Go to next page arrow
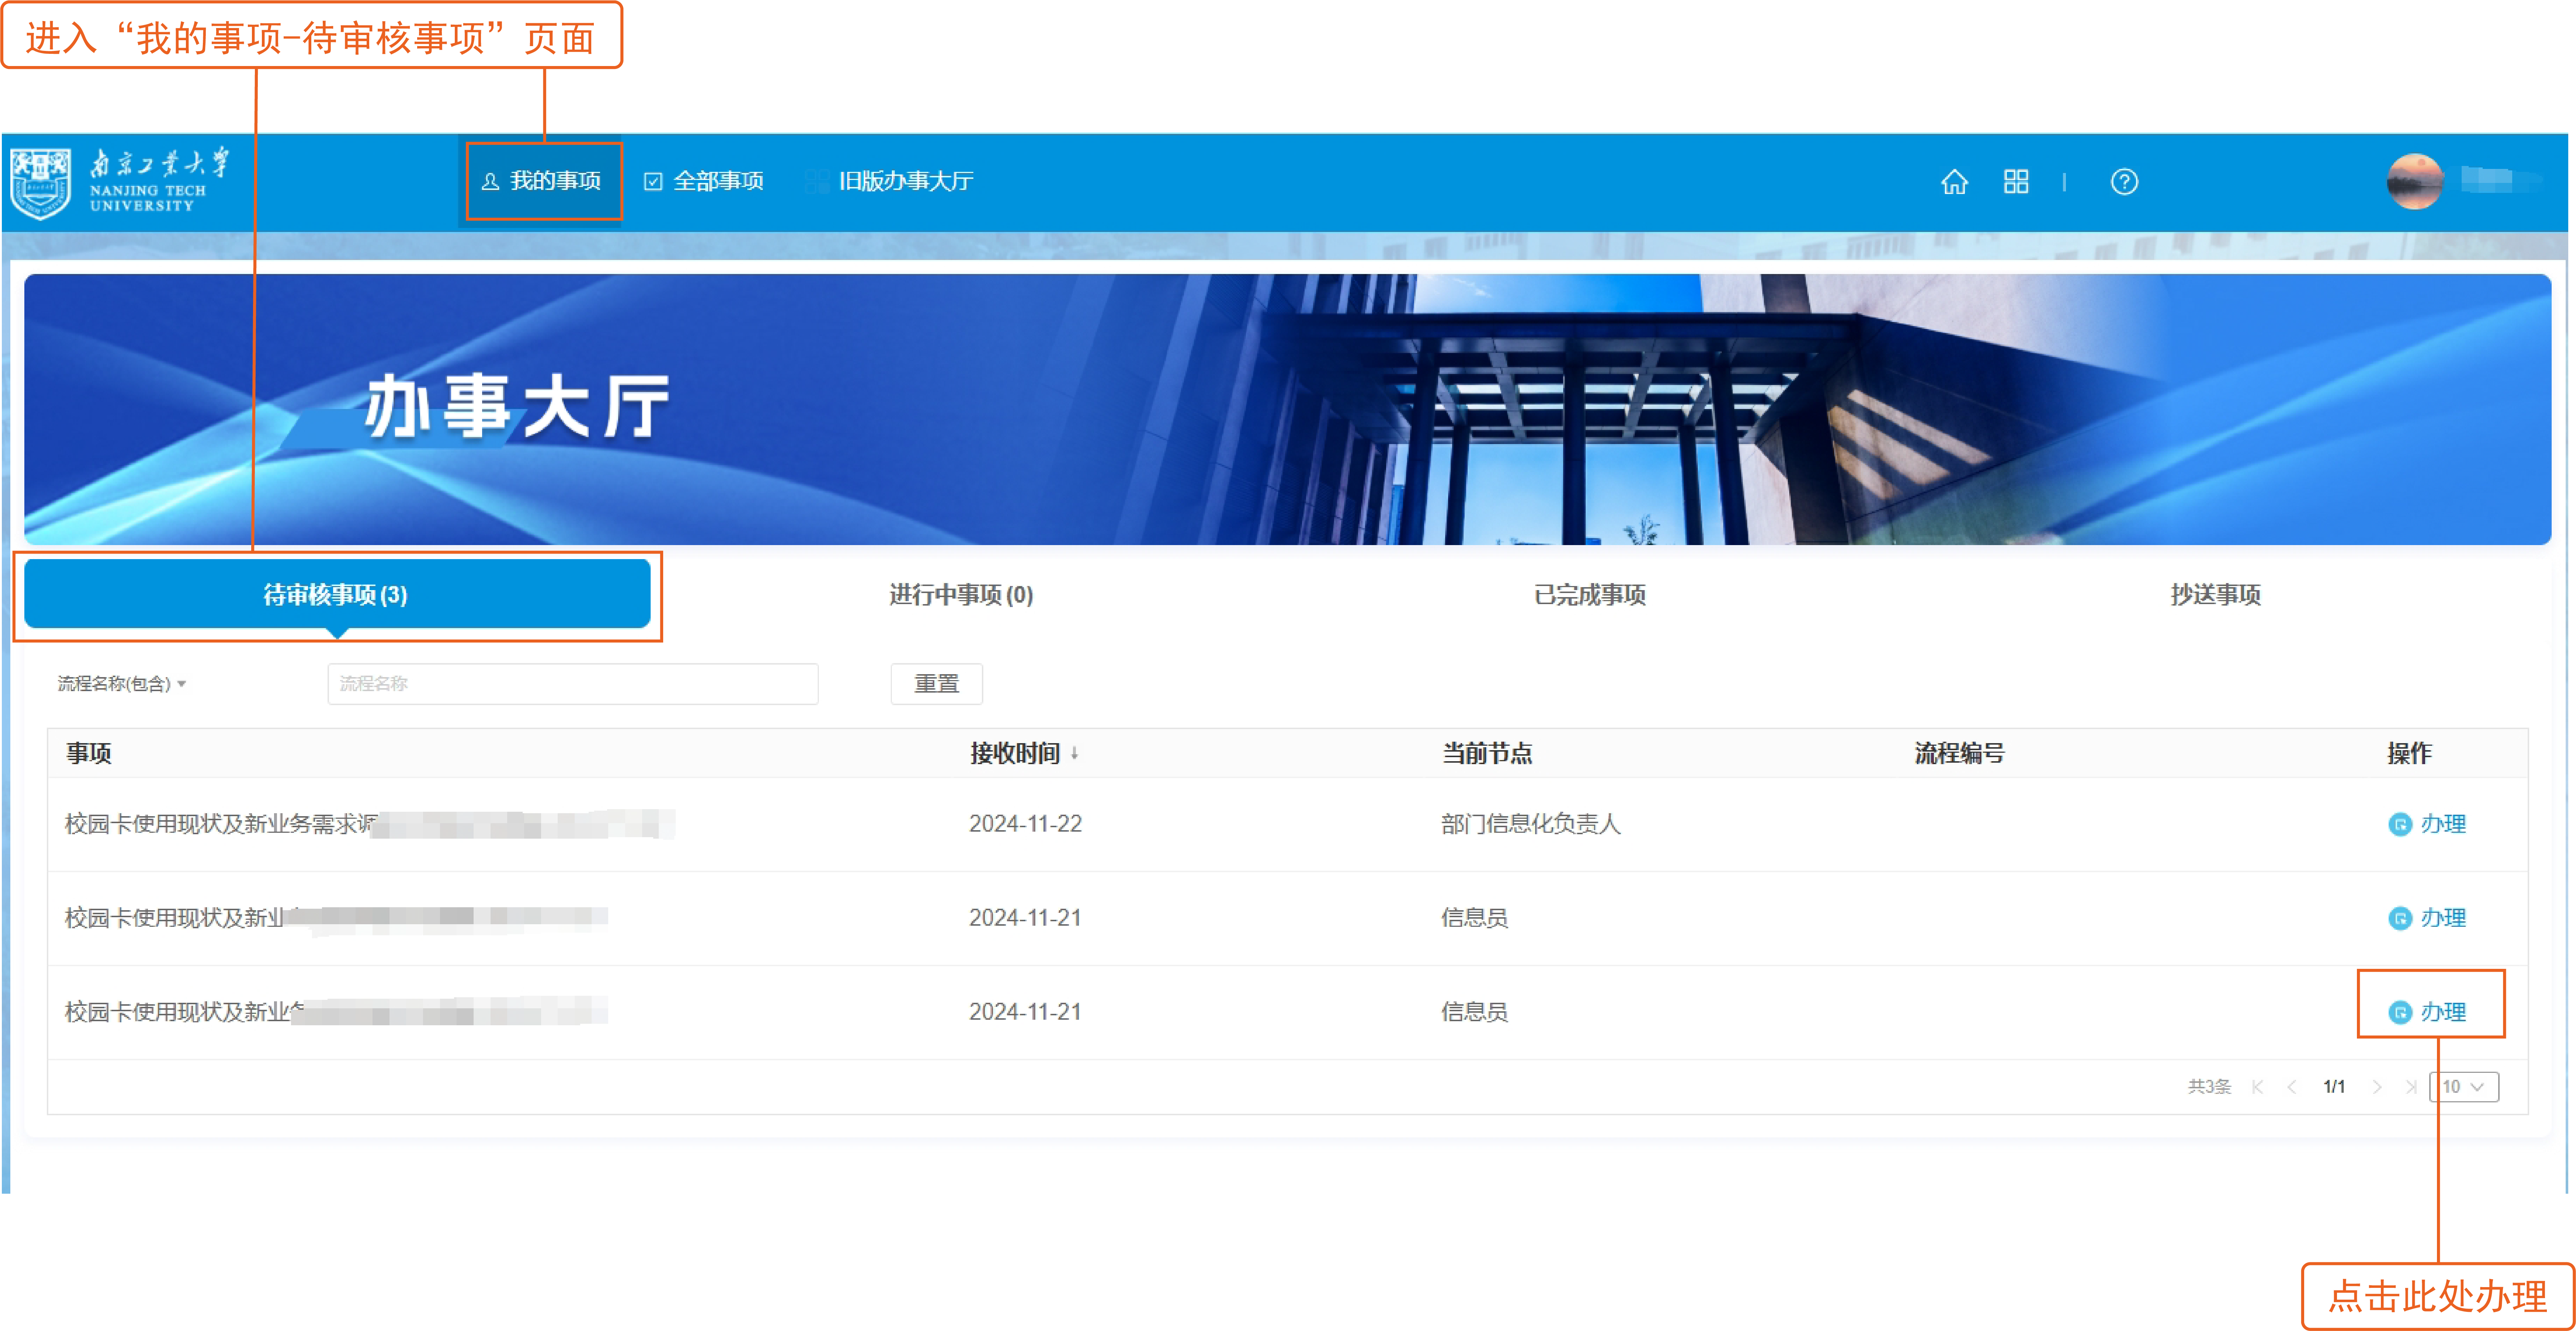This screenshot has height=1331, width=2576. point(2377,1087)
